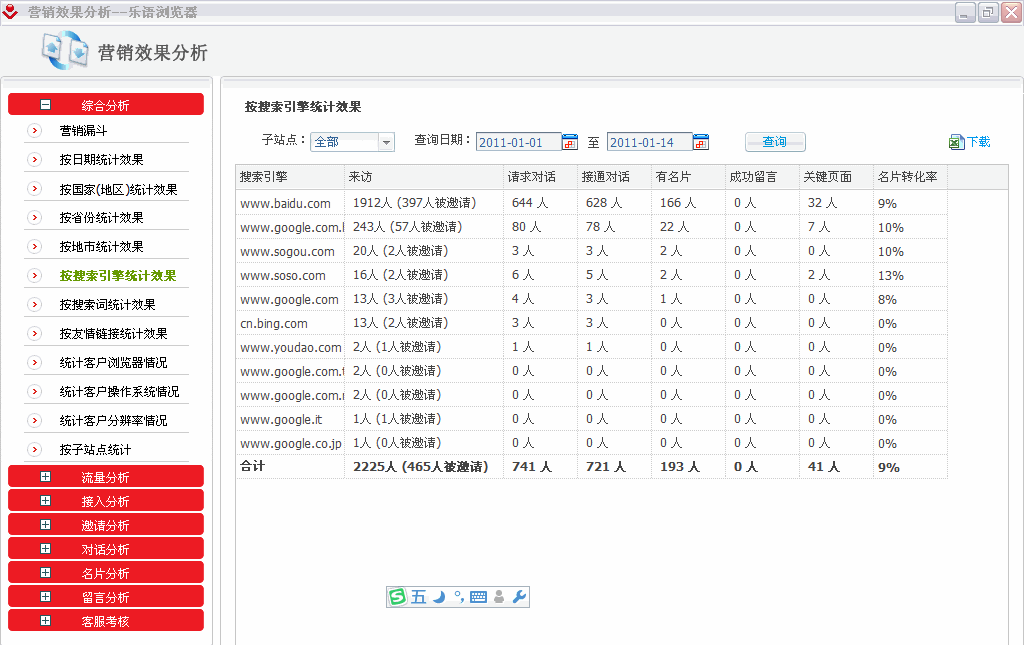The image size is (1024, 645).
Task: Click the Sogou input method logo icon
Action: click(x=397, y=597)
